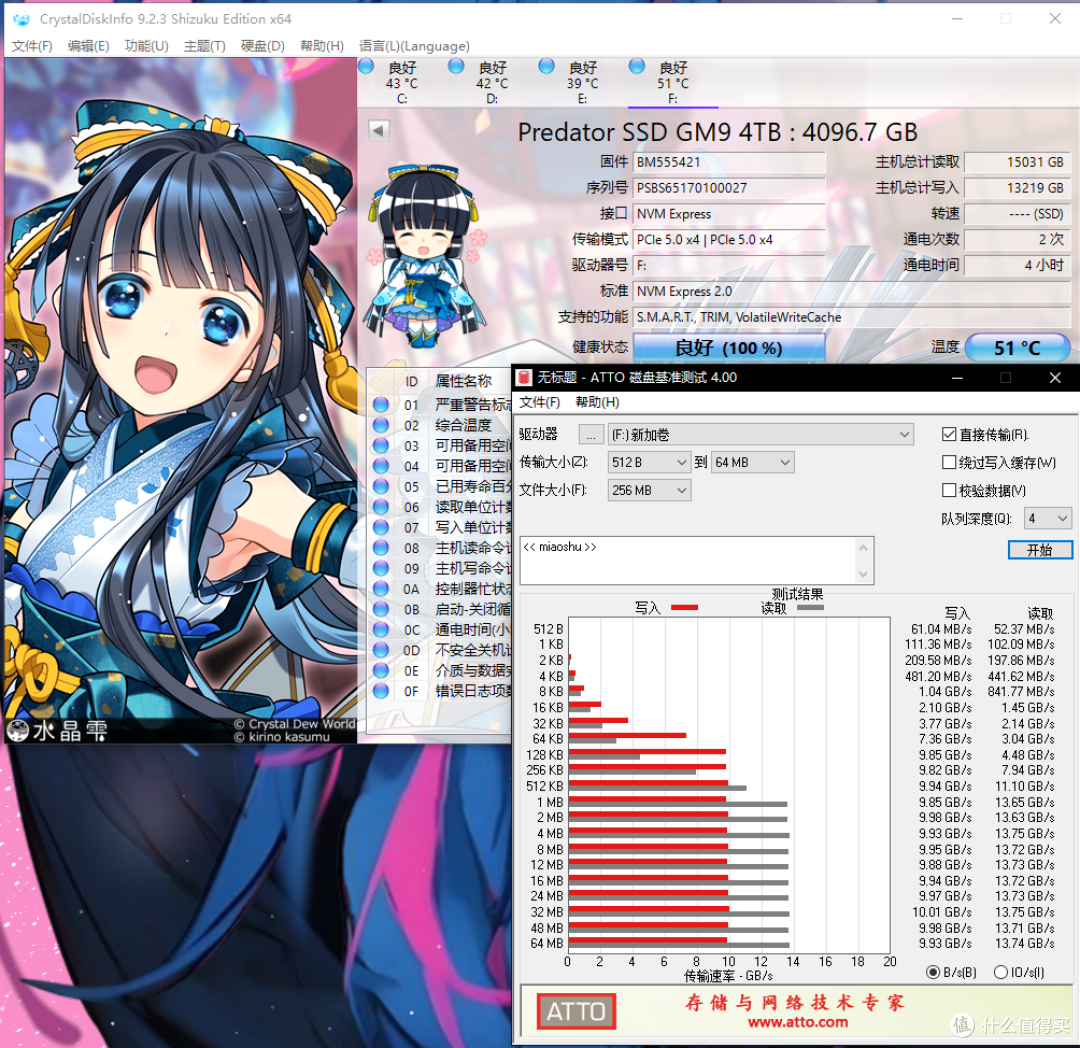Open the ATTO 帮助(H) menu
The height and width of the screenshot is (1048, 1080).
tap(597, 402)
